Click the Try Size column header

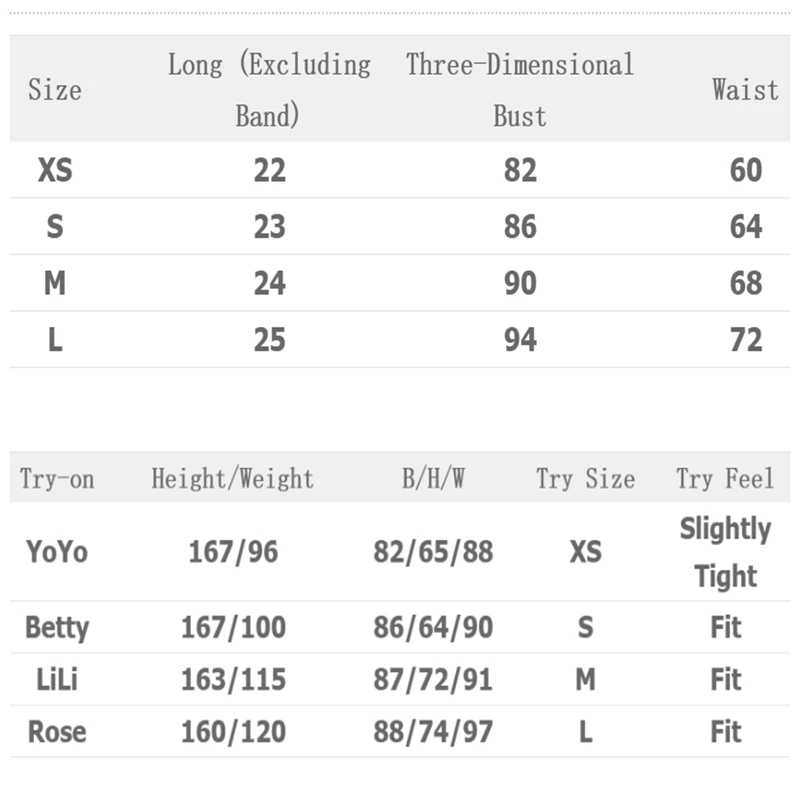pos(585,479)
